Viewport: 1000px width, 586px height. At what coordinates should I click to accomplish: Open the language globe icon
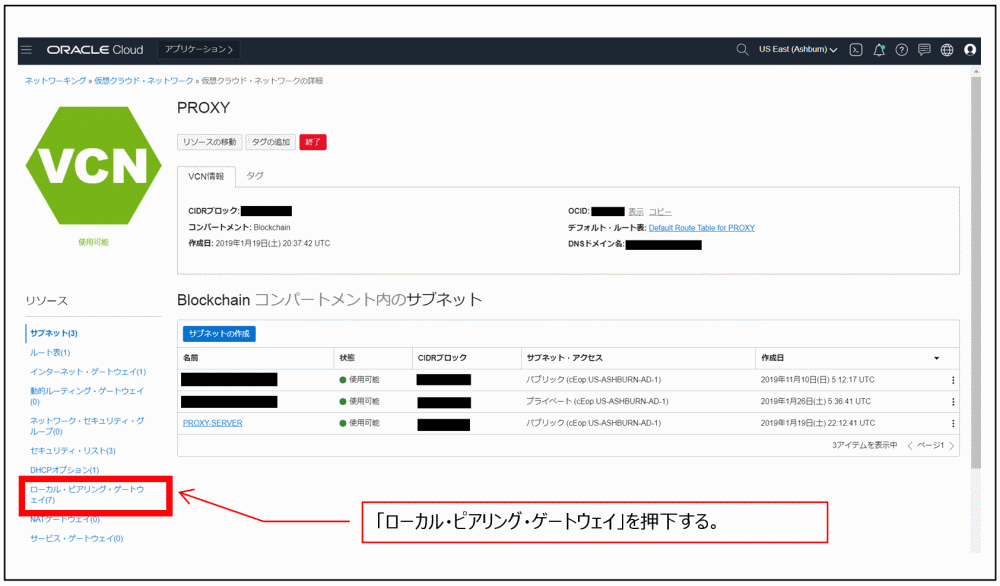(x=947, y=50)
